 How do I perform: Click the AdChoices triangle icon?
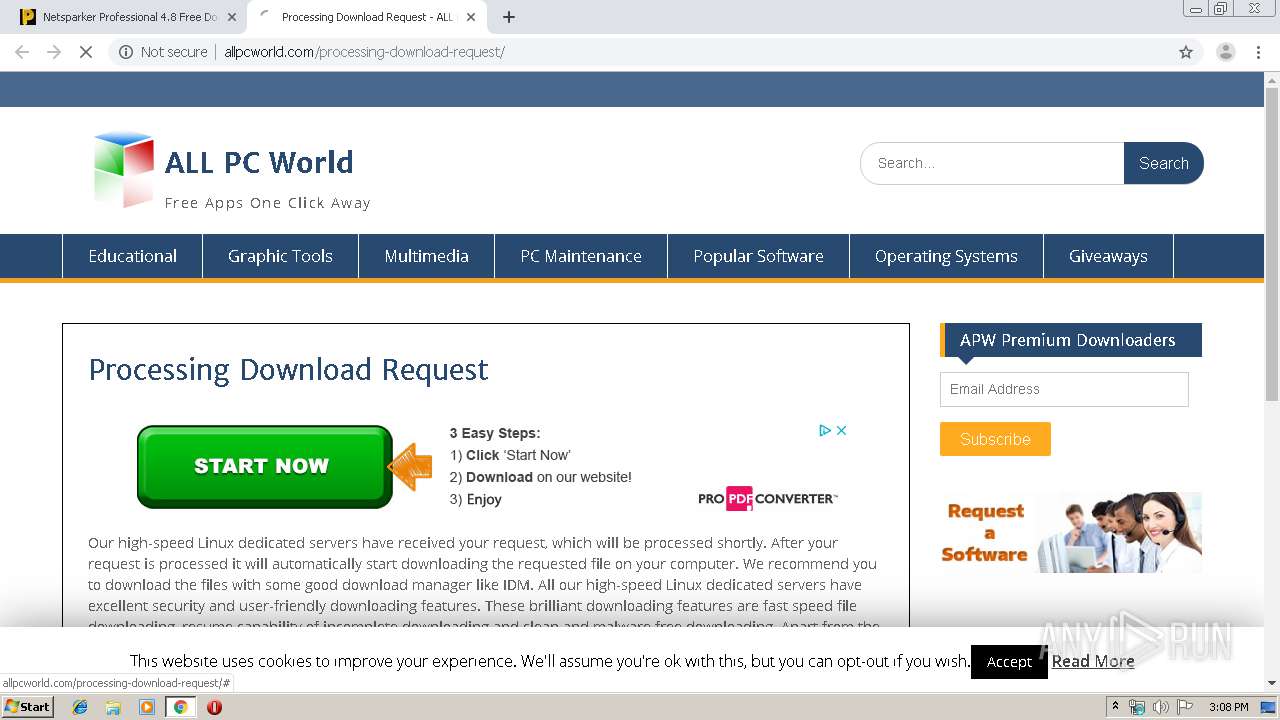coord(825,430)
